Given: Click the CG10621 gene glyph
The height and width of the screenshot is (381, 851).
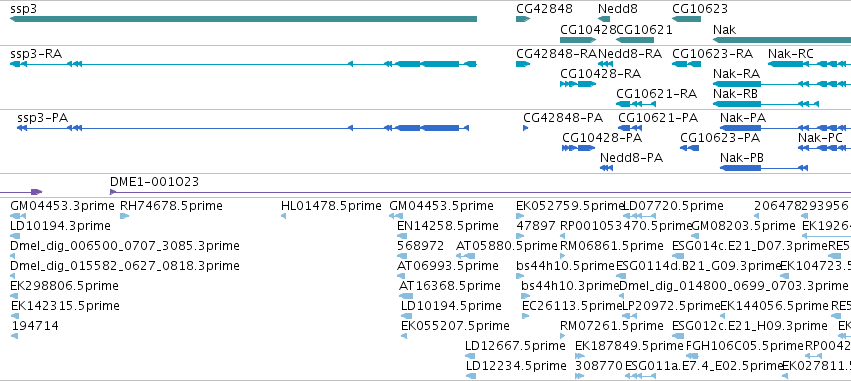Looking at the screenshot, I should click(x=635, y=40).
